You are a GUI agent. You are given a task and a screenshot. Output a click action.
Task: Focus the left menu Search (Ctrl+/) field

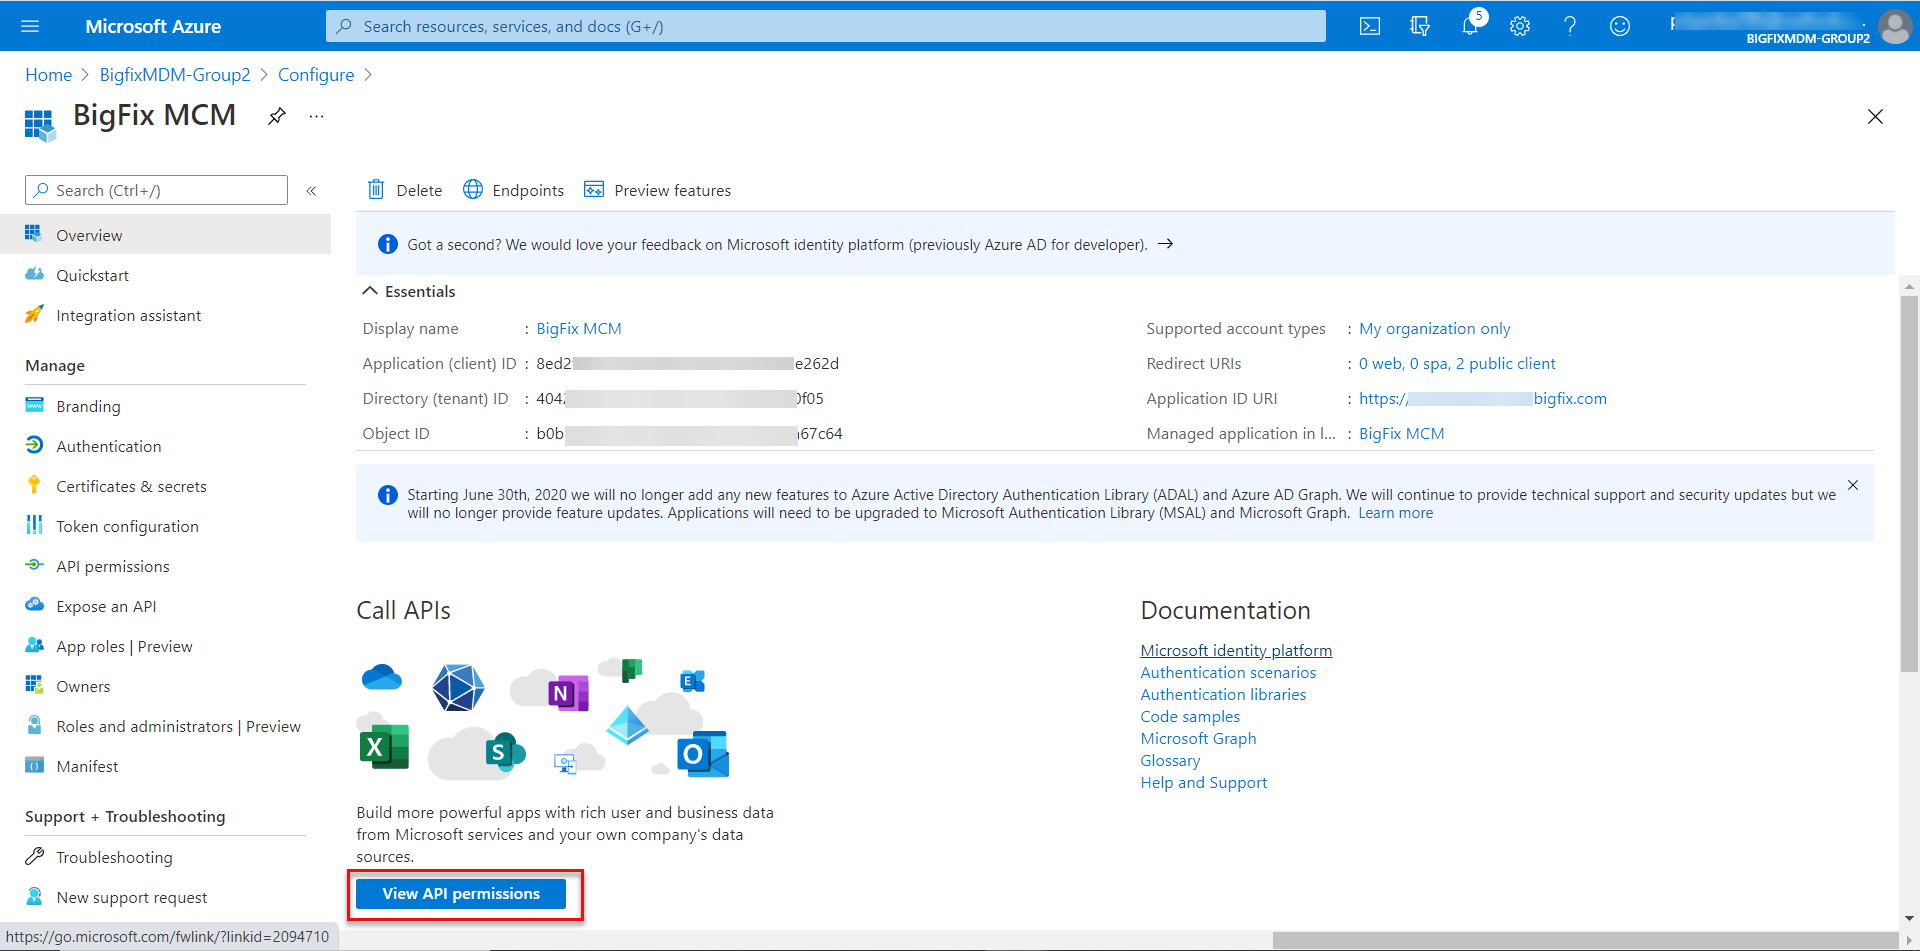(x=156, y=190)
